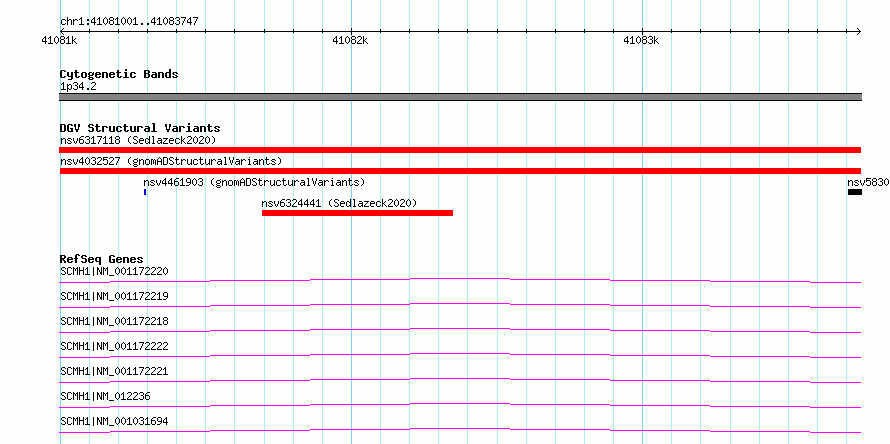Select the red nsv6317118 variant bar
Screen dimensions: 890x444
tap(460, 150)
